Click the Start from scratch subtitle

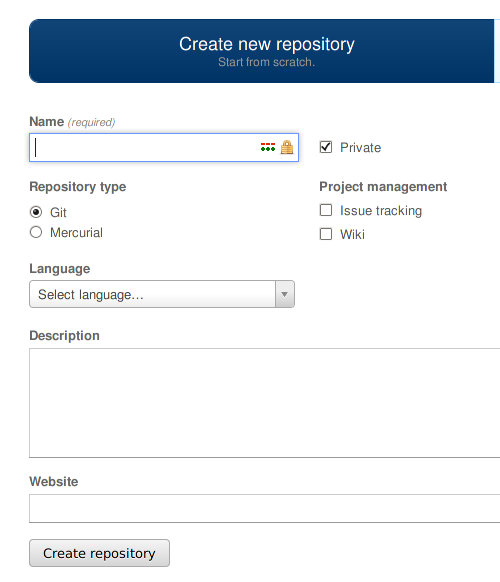pos(267,62)
